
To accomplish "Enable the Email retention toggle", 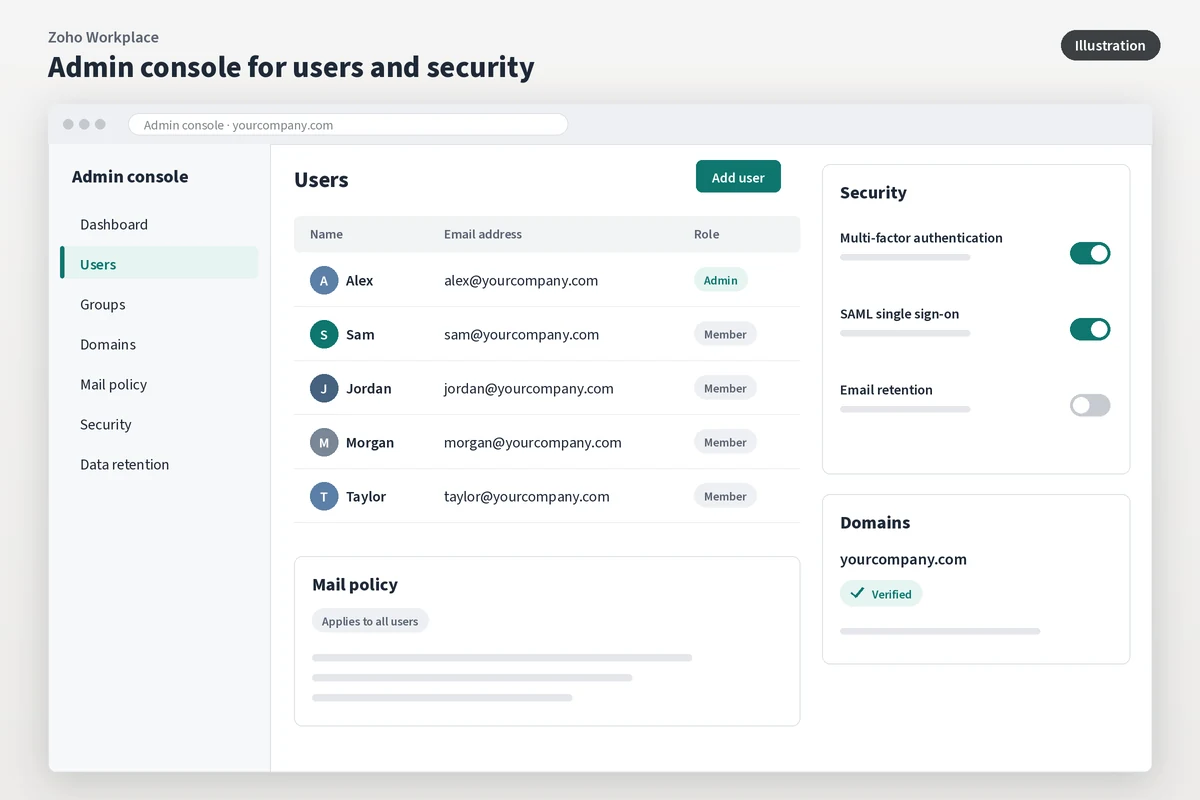I will [x=1090, y=405].
